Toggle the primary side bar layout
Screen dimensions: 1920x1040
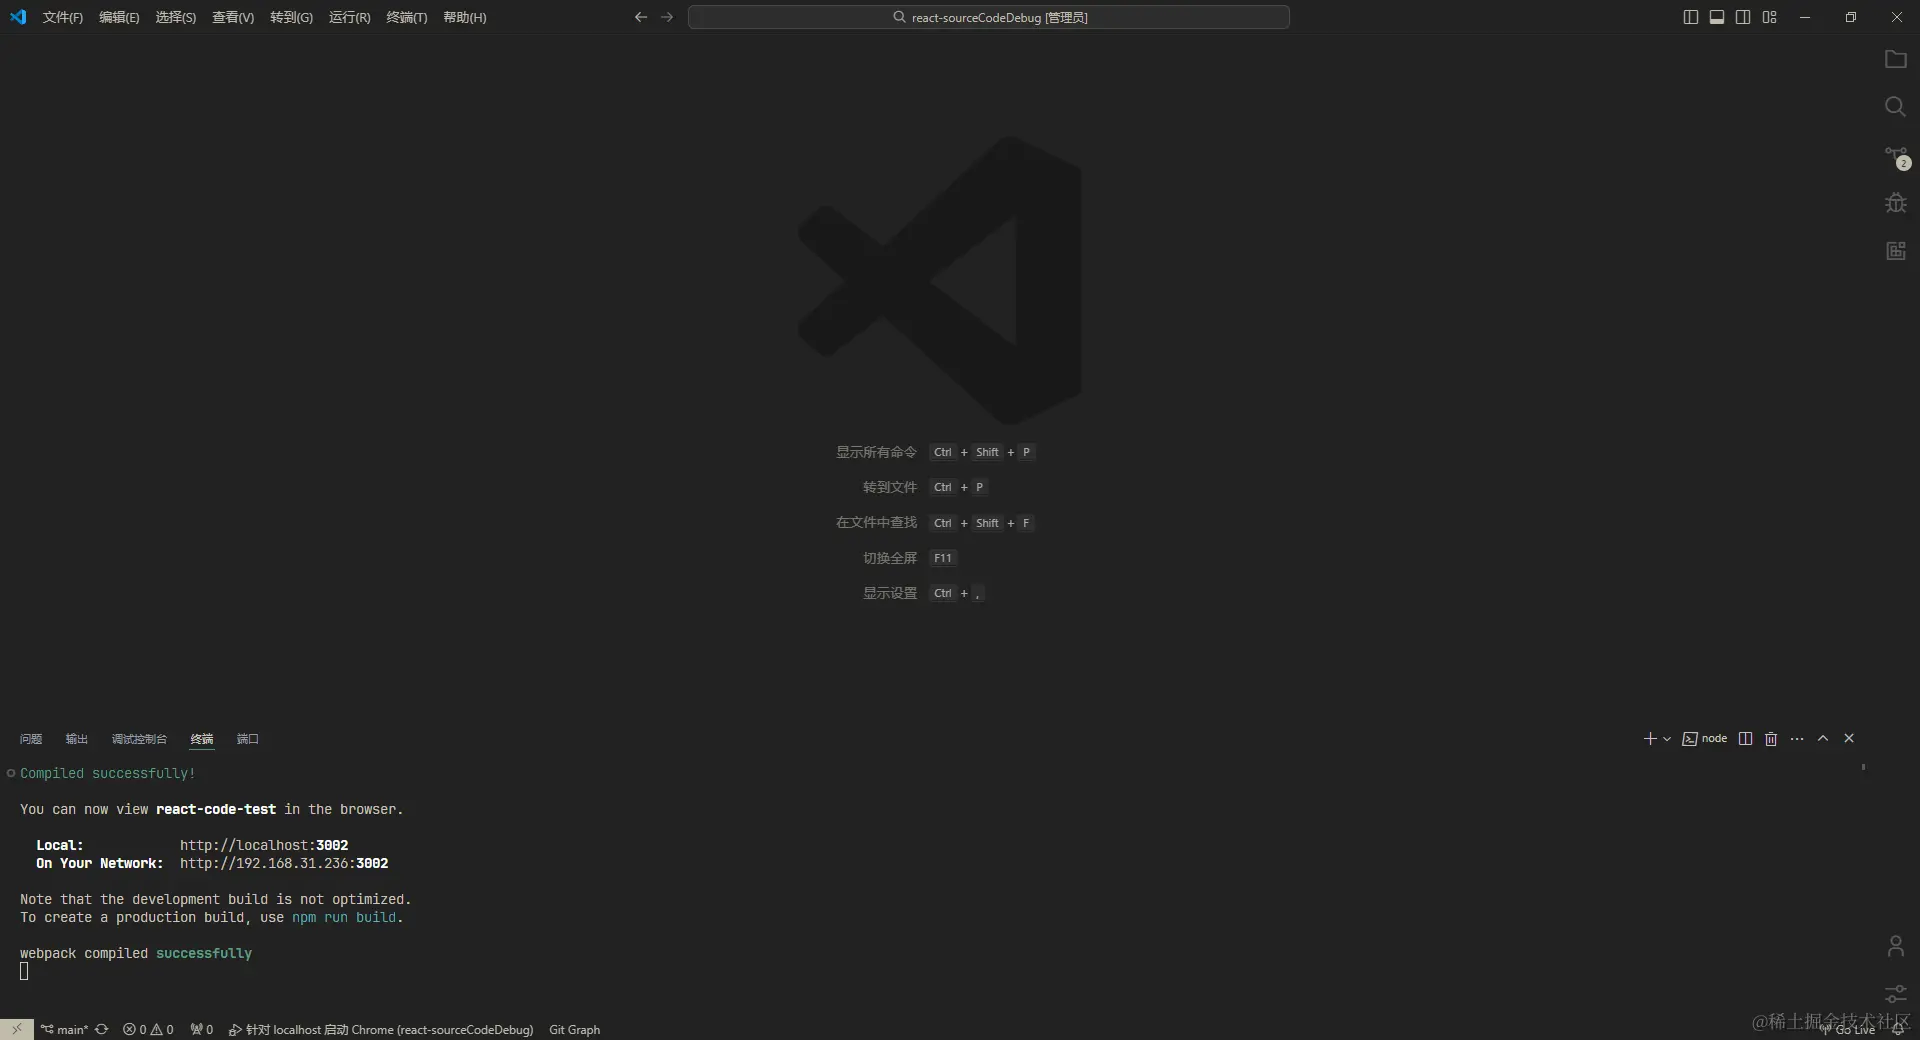point(1691,17)
